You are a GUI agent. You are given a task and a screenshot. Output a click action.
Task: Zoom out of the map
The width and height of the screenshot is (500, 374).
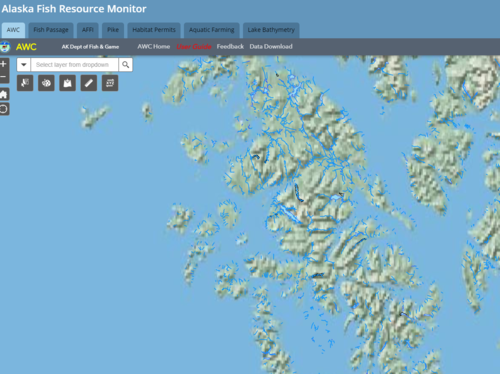[x=4, y=77]
